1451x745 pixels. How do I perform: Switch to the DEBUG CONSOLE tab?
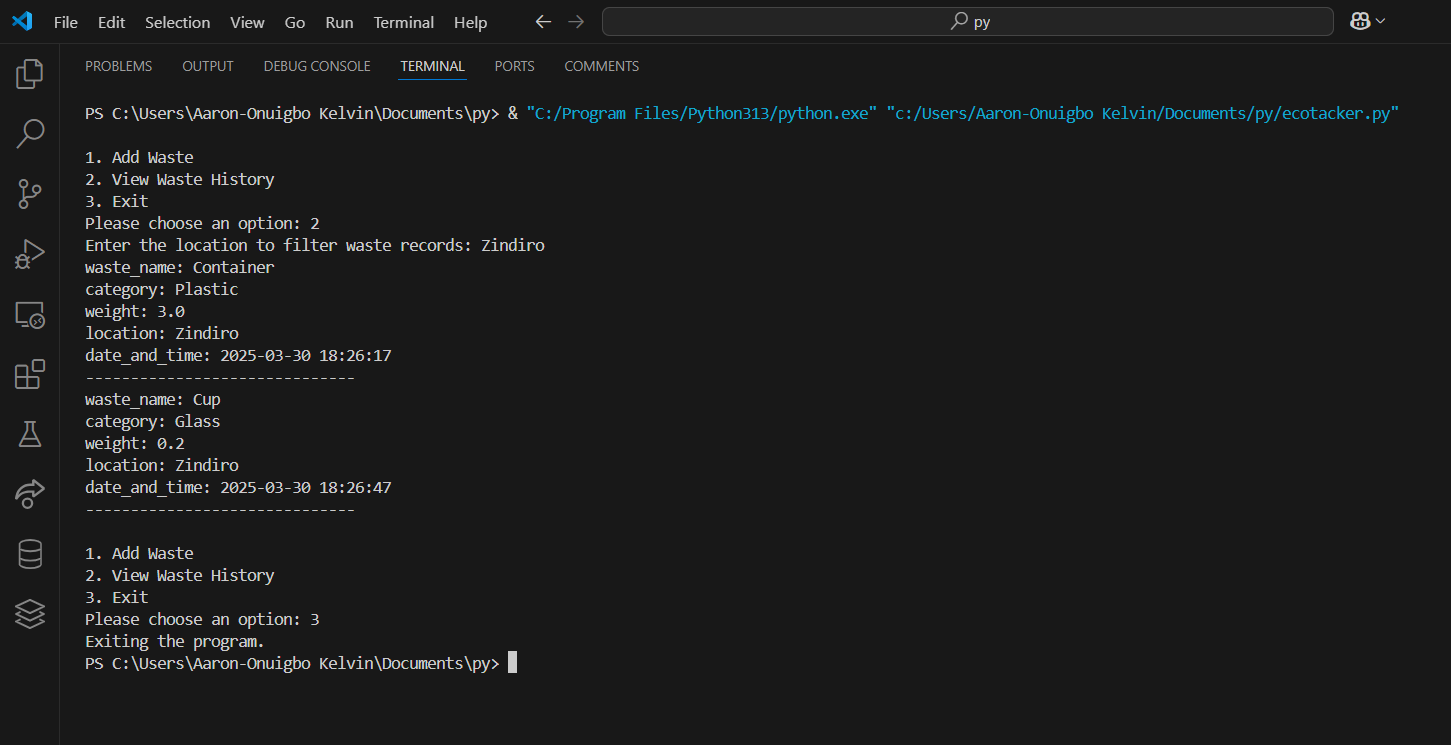[317, 66]
